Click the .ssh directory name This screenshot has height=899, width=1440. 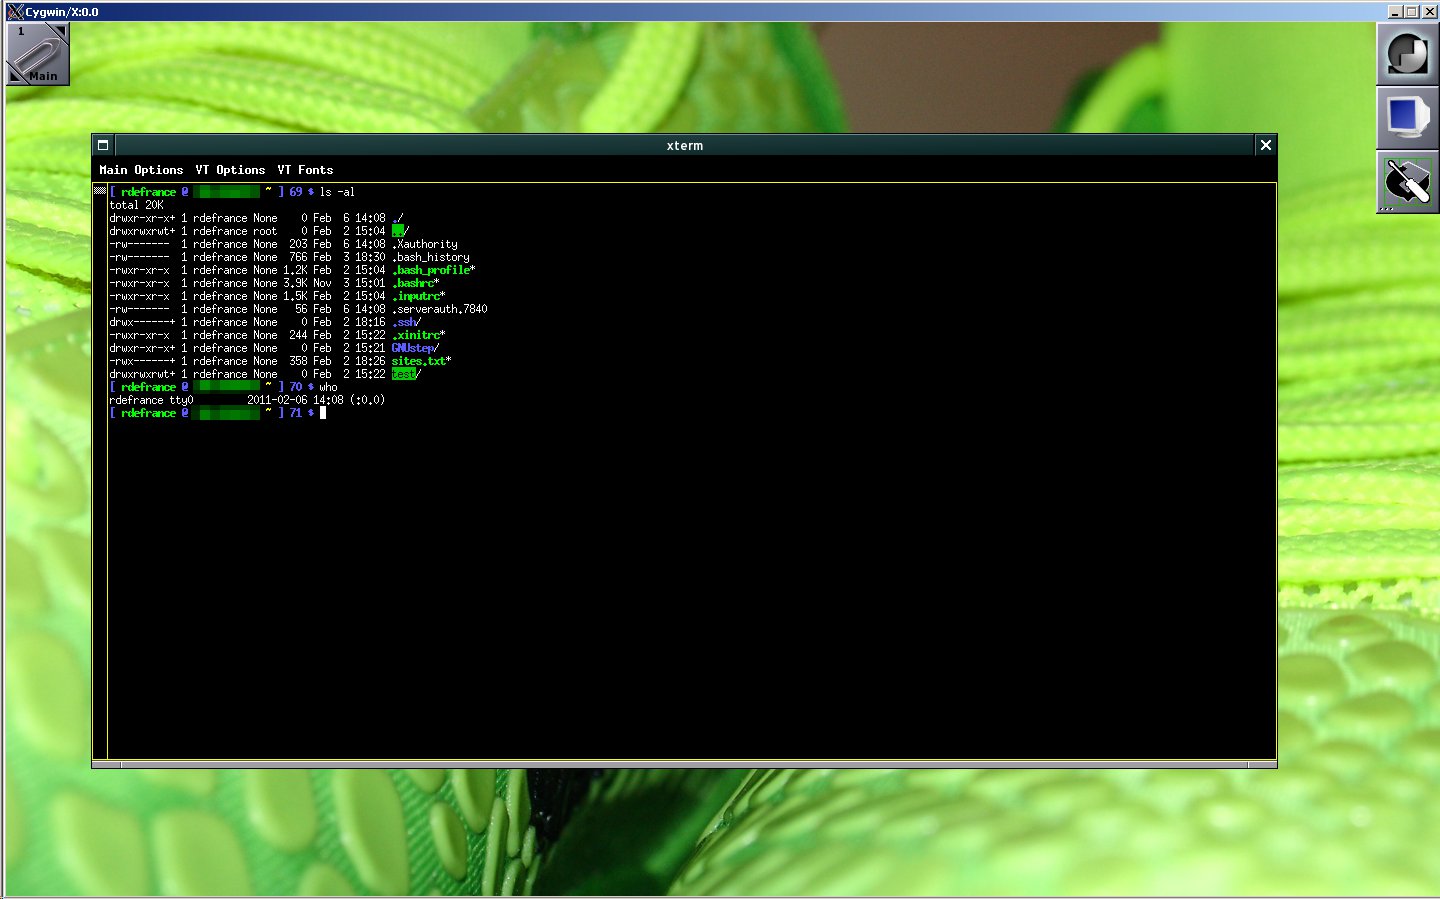pyautogui.click(x=403, y=322)
